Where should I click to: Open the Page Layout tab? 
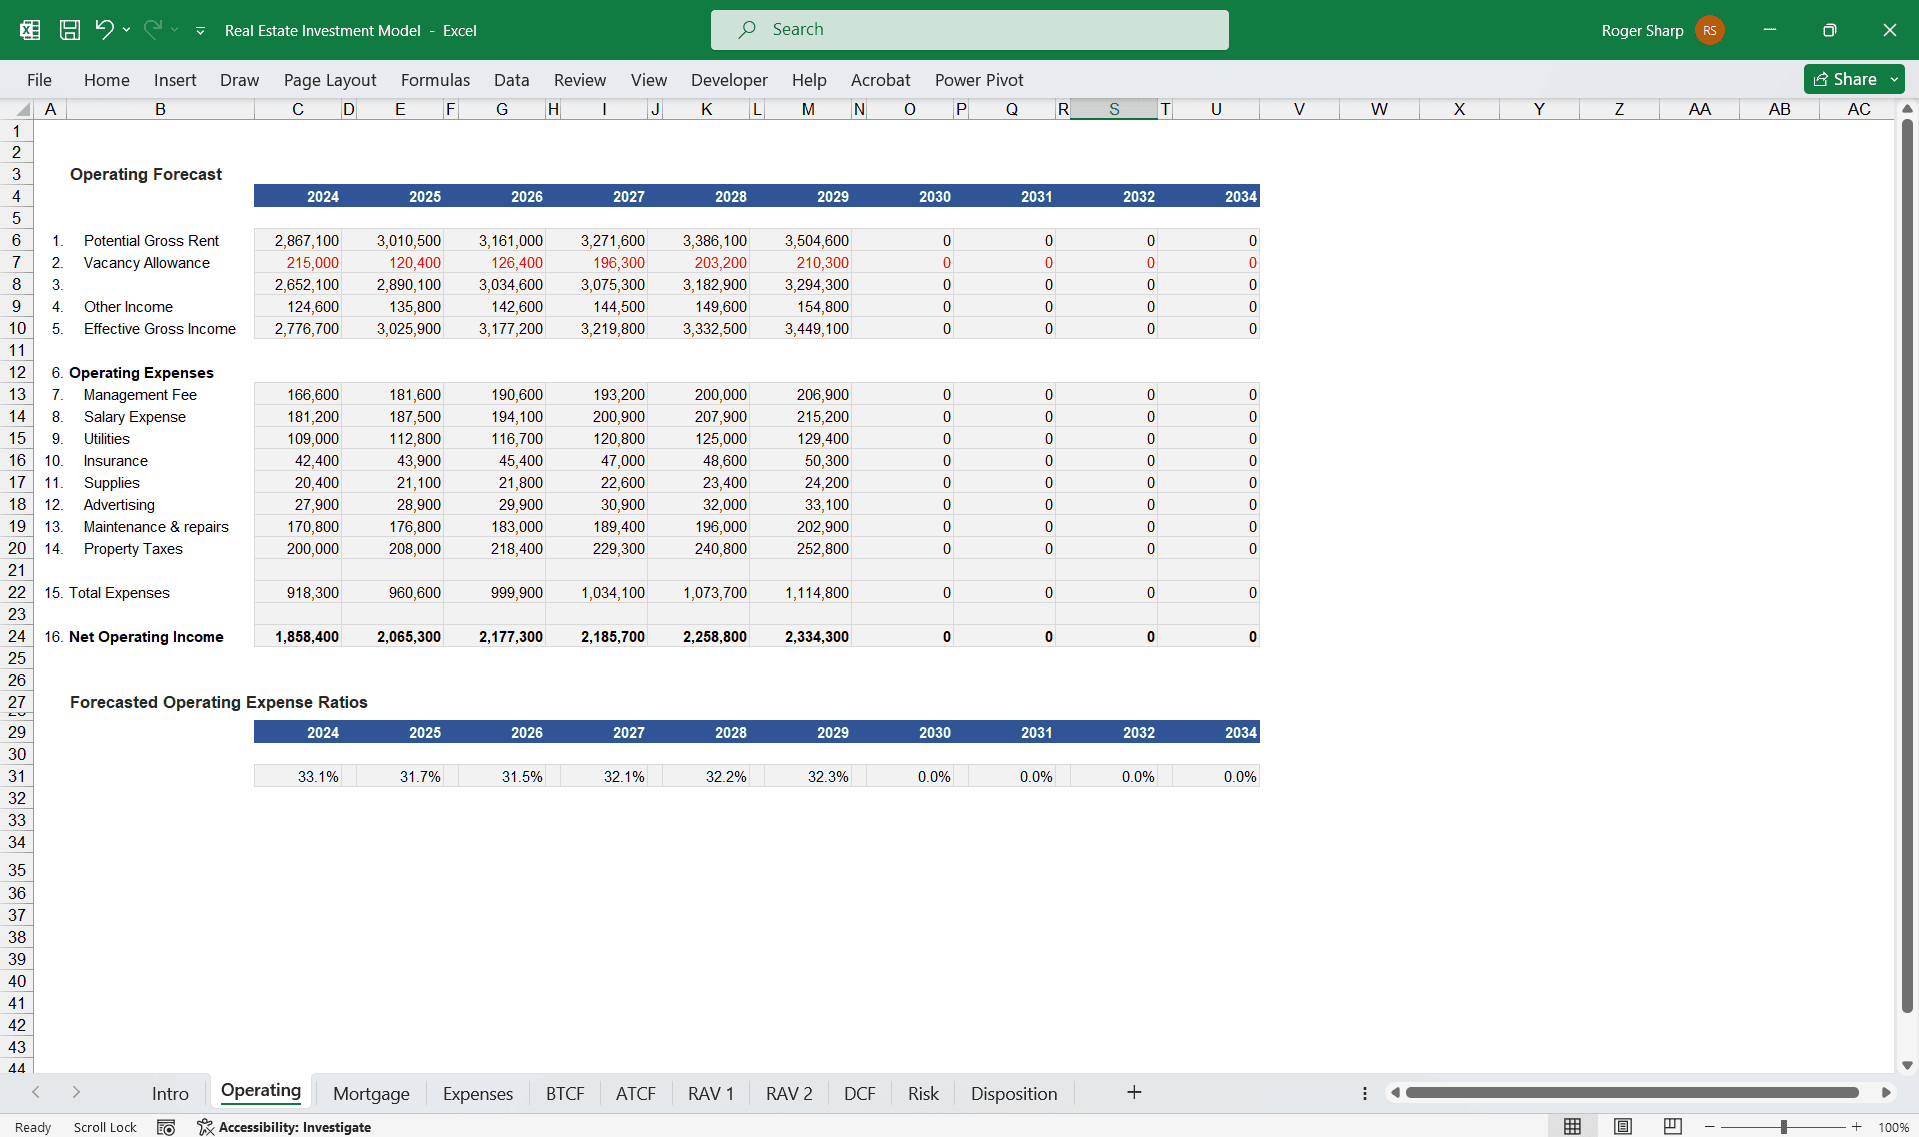point(330,80)
